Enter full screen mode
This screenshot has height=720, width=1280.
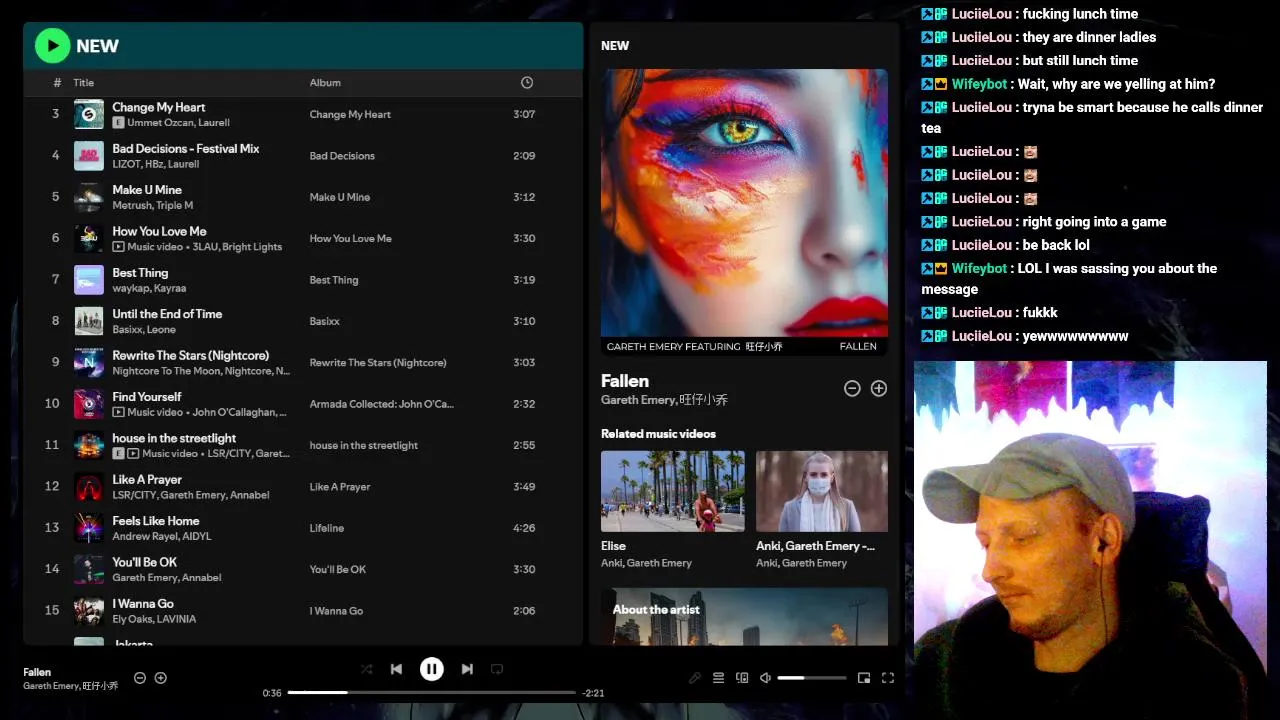click(x=887, y=678)
